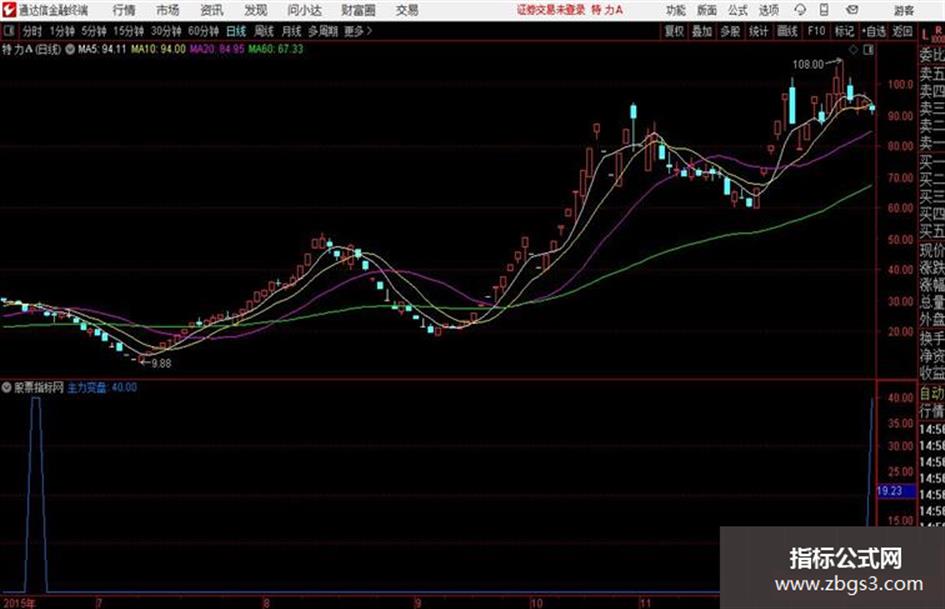Click the 9.88 low price marker
945x609 pixels.
point(162,364)
